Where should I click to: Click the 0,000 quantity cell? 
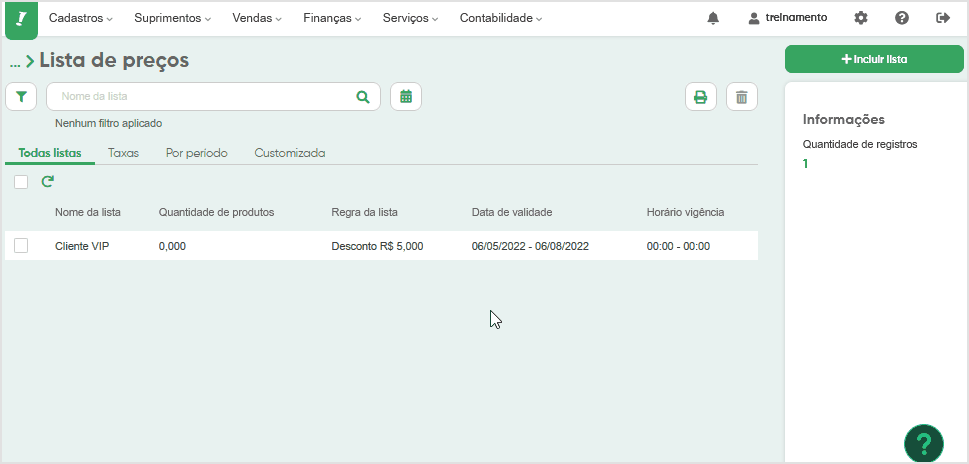click(x=172, y=247)
